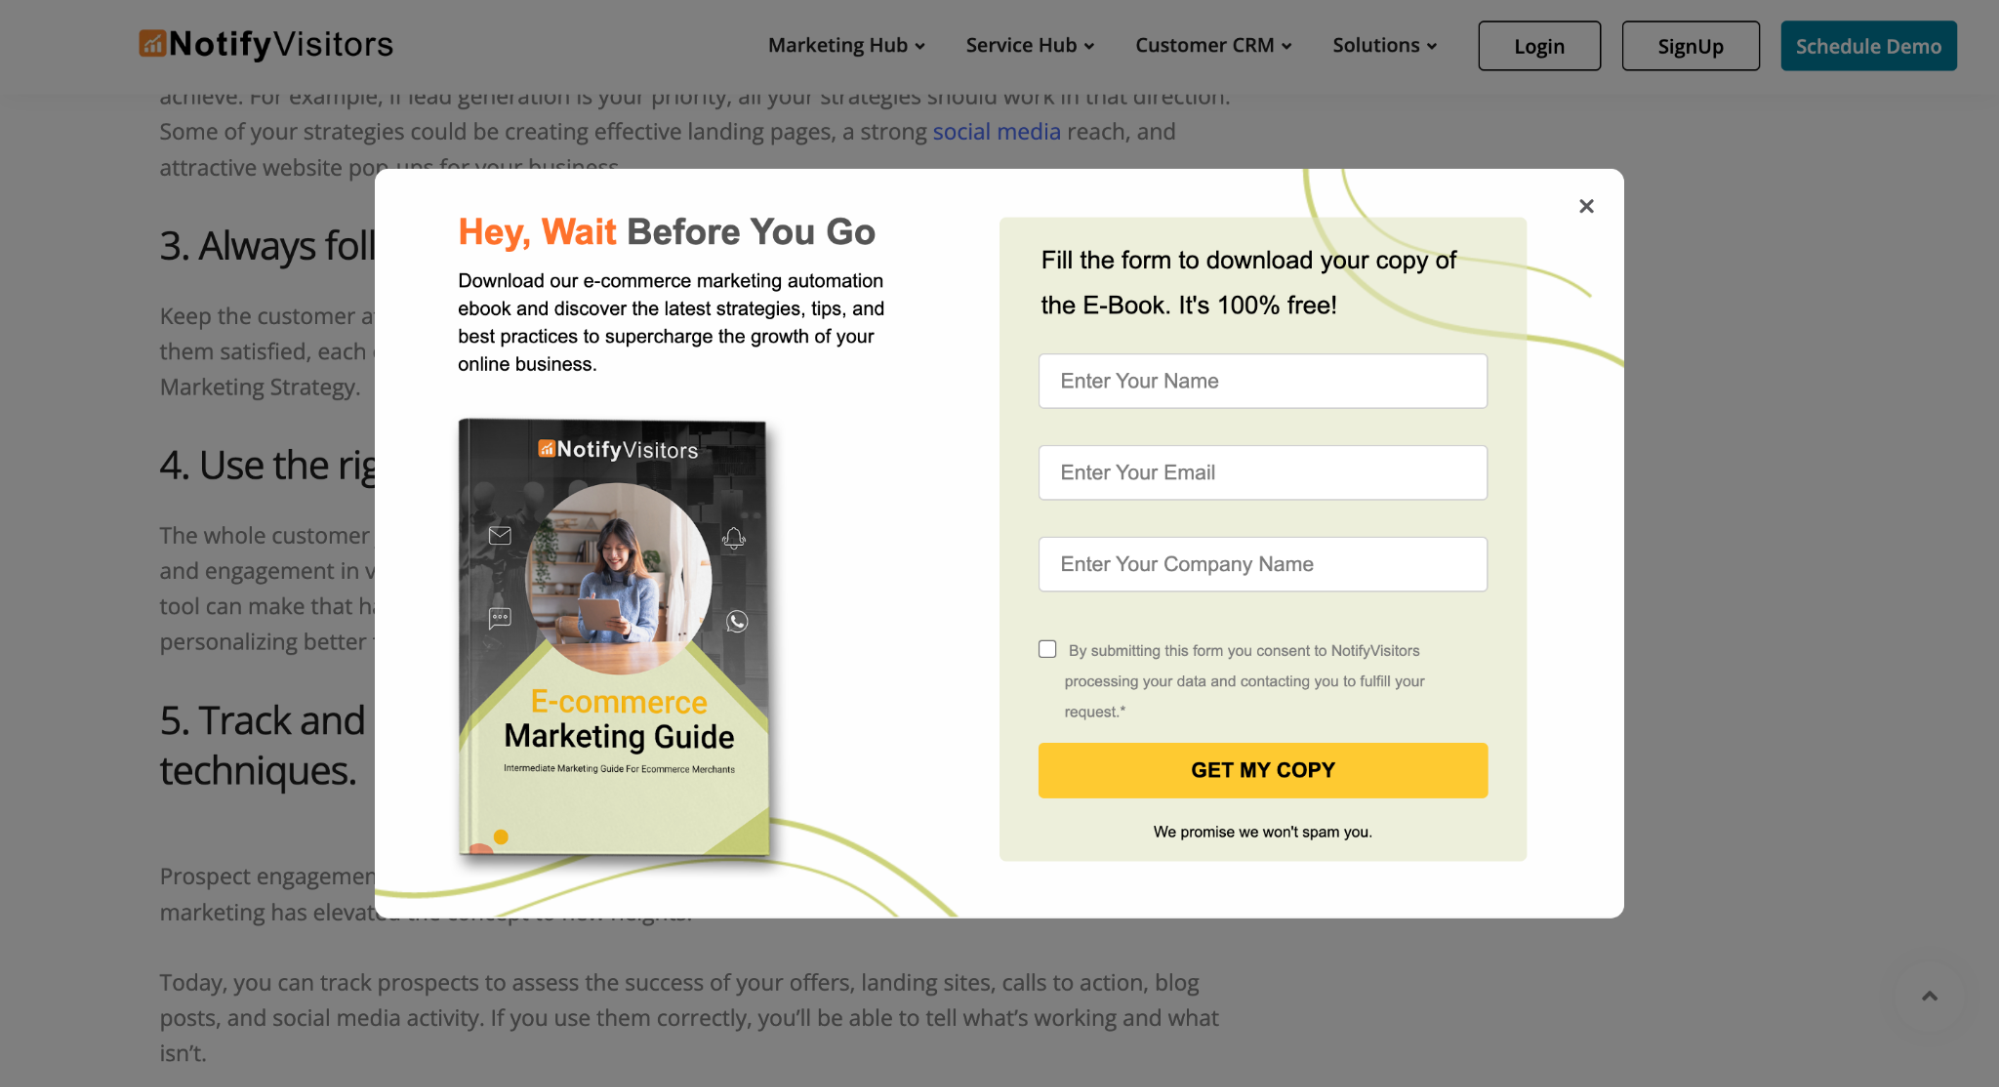The height and width of the screenshot is (1088, 1999).
Task: Click the bell icon on ebook cover
Action: pos(734,538)
